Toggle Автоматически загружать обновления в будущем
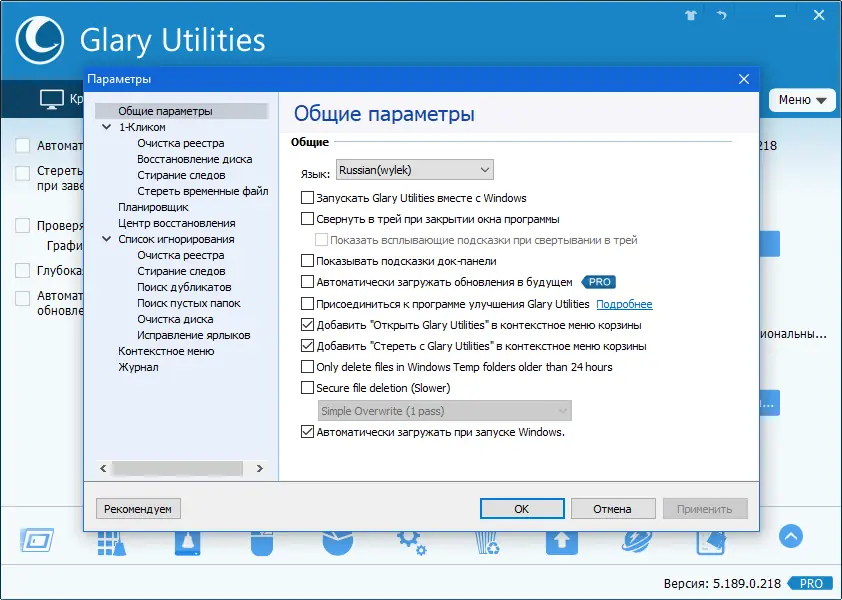The image size is (842, 600). point(307,282)
